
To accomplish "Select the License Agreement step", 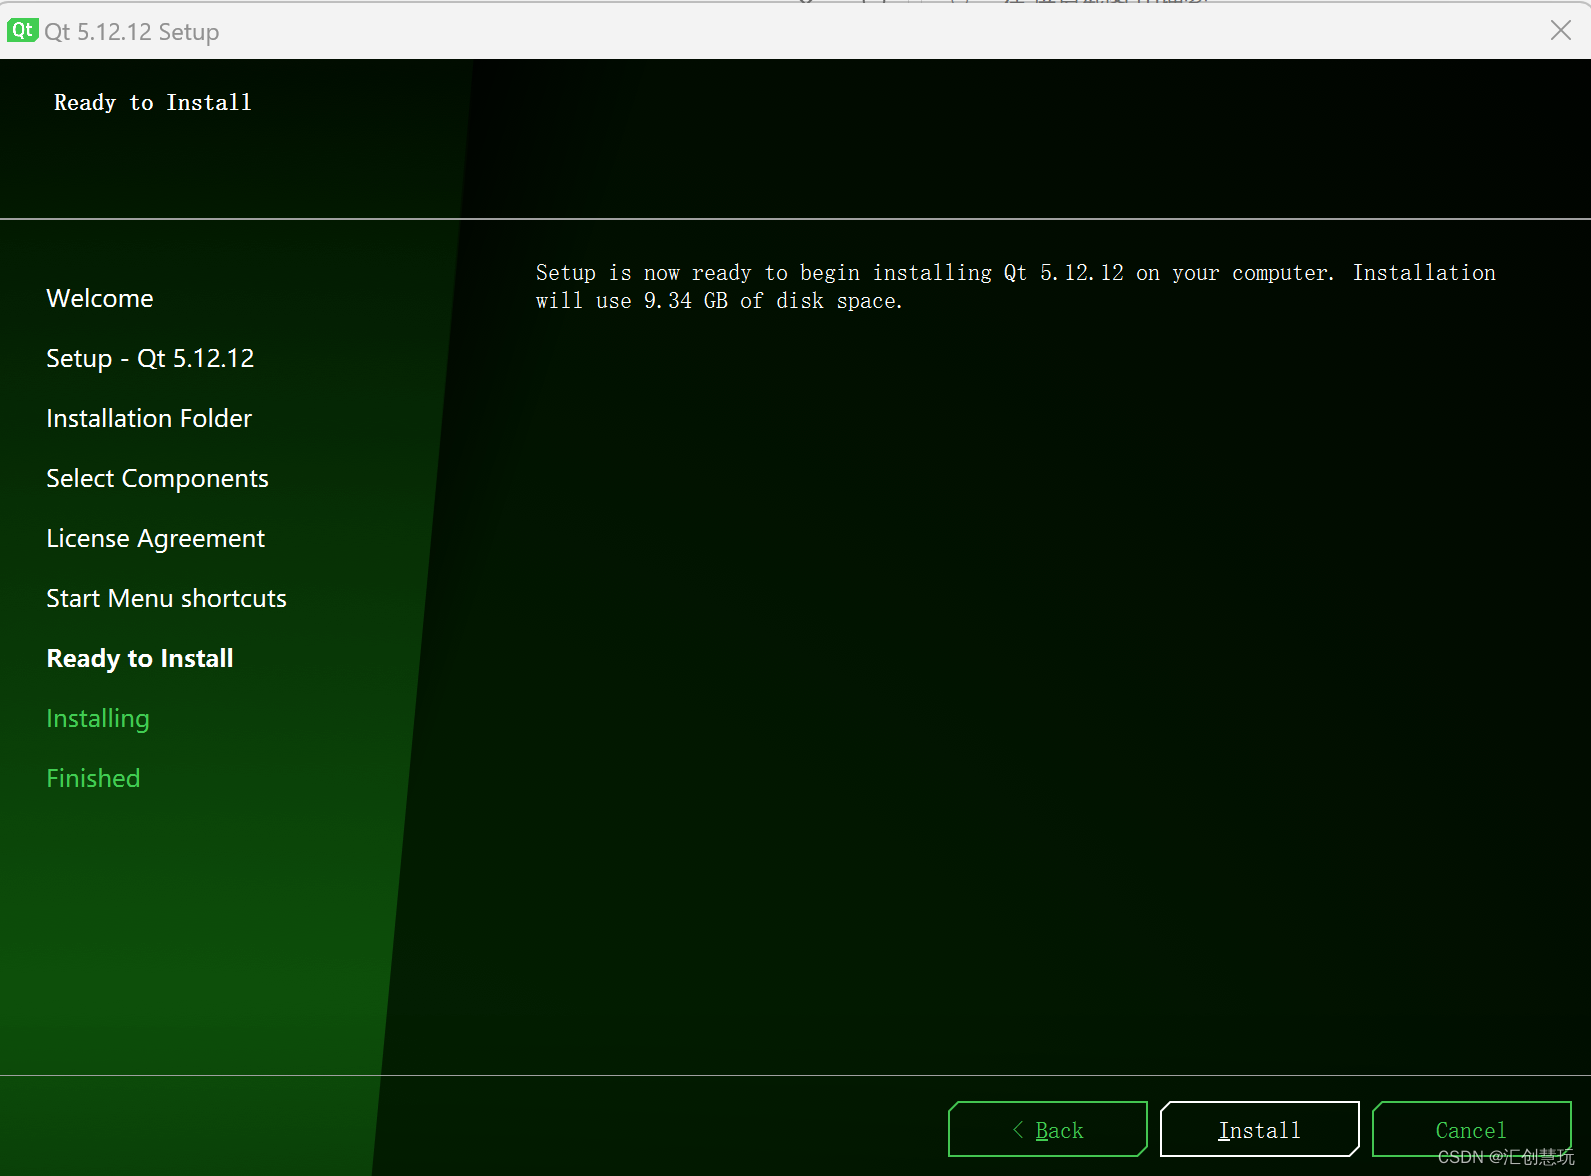I will (155, 538).
